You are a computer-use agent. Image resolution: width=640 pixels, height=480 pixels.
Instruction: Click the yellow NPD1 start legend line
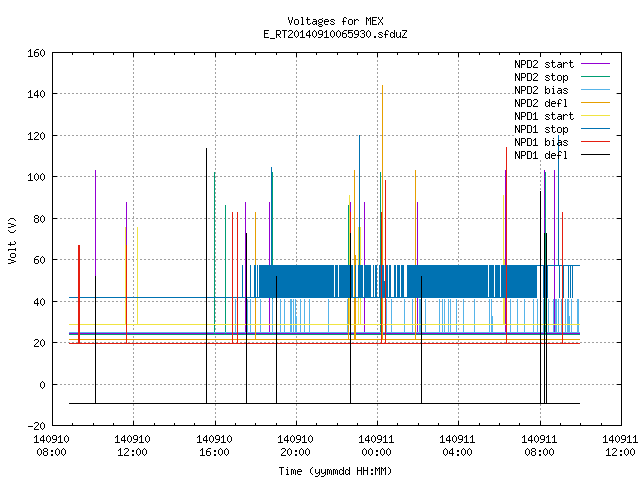(x=596, y=116)
